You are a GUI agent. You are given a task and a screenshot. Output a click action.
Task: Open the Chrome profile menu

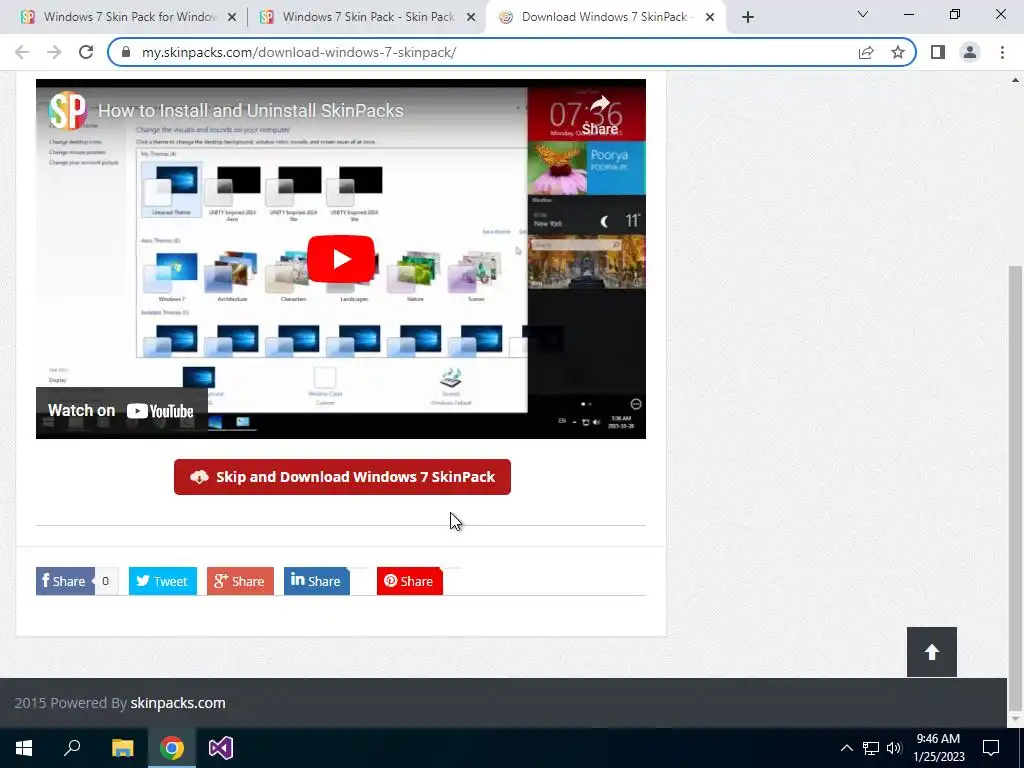tap(970, 52)
